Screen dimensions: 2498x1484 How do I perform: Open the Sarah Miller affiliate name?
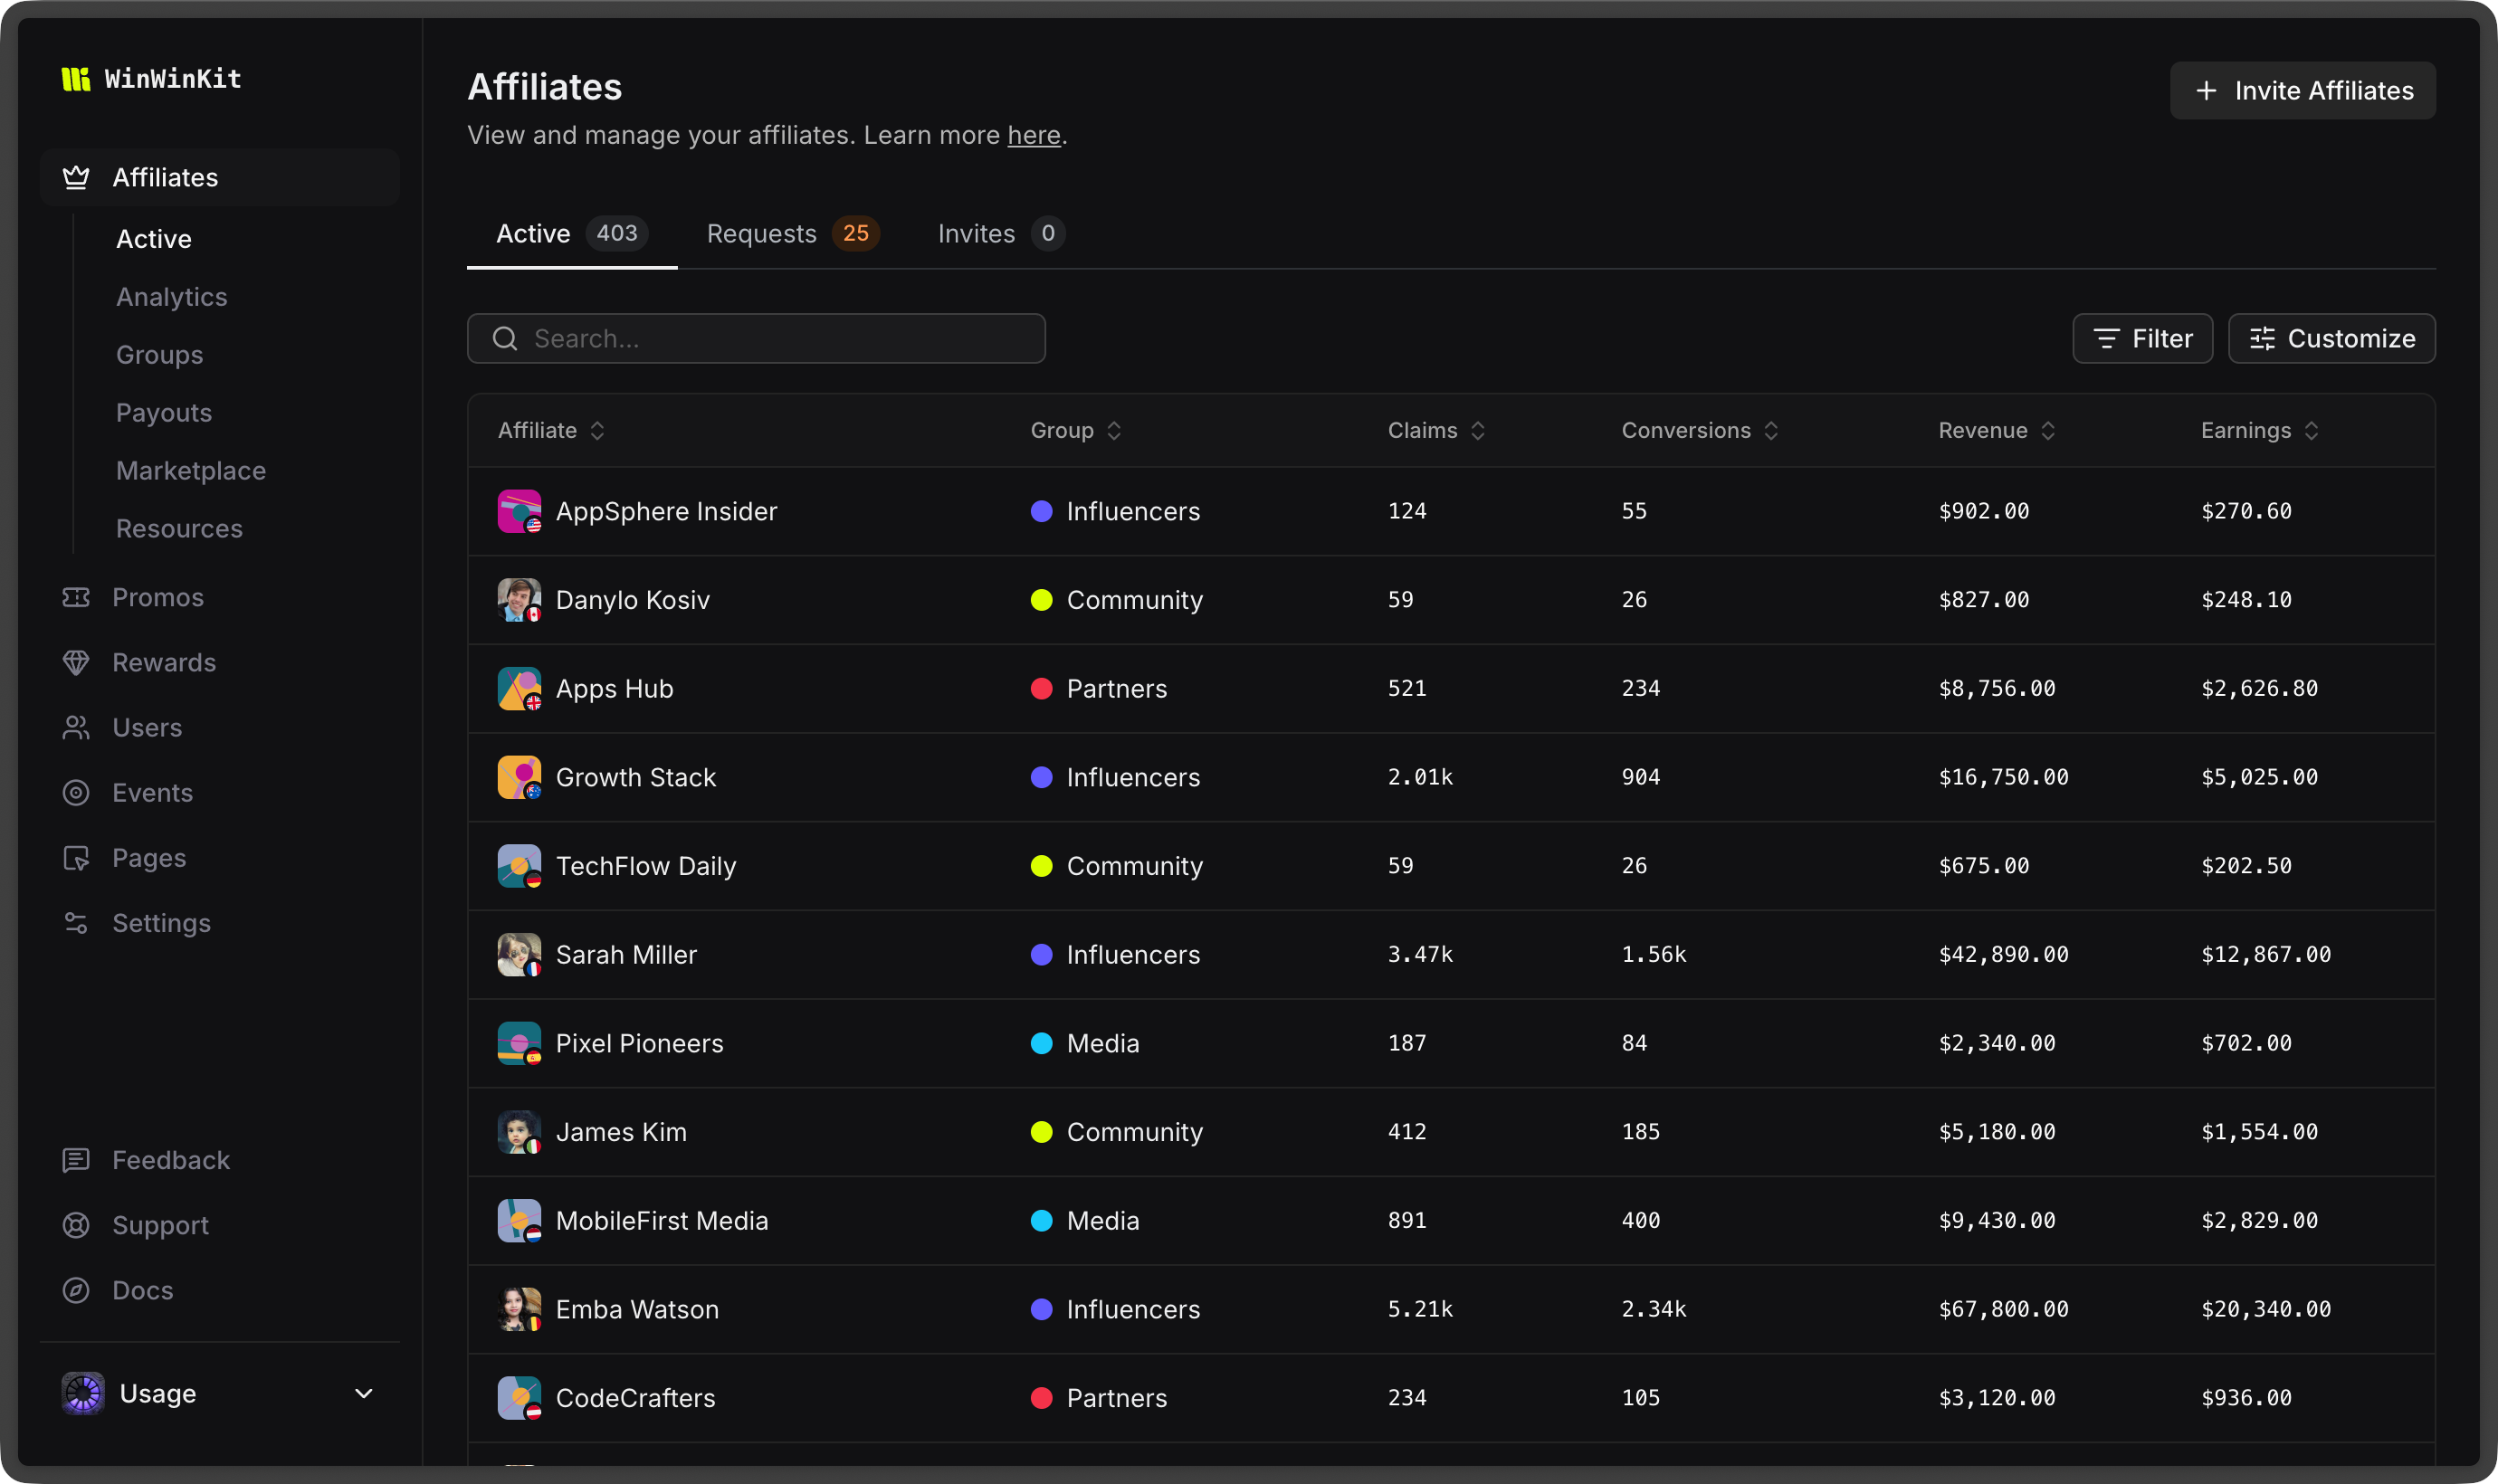tap(626, 955)
